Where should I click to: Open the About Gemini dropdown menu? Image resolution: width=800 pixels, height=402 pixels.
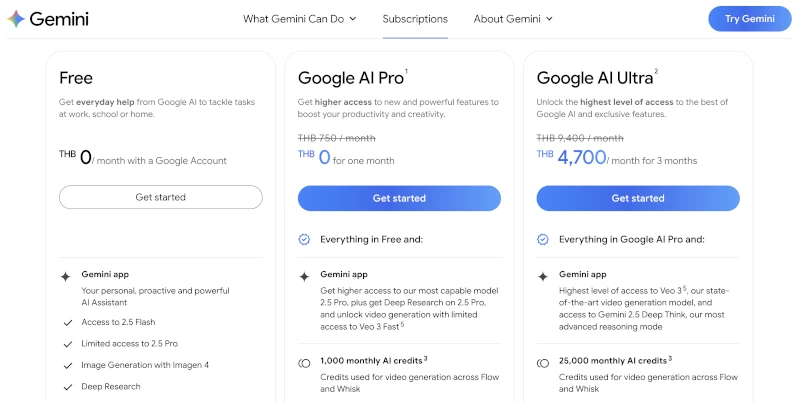(513, 19)
